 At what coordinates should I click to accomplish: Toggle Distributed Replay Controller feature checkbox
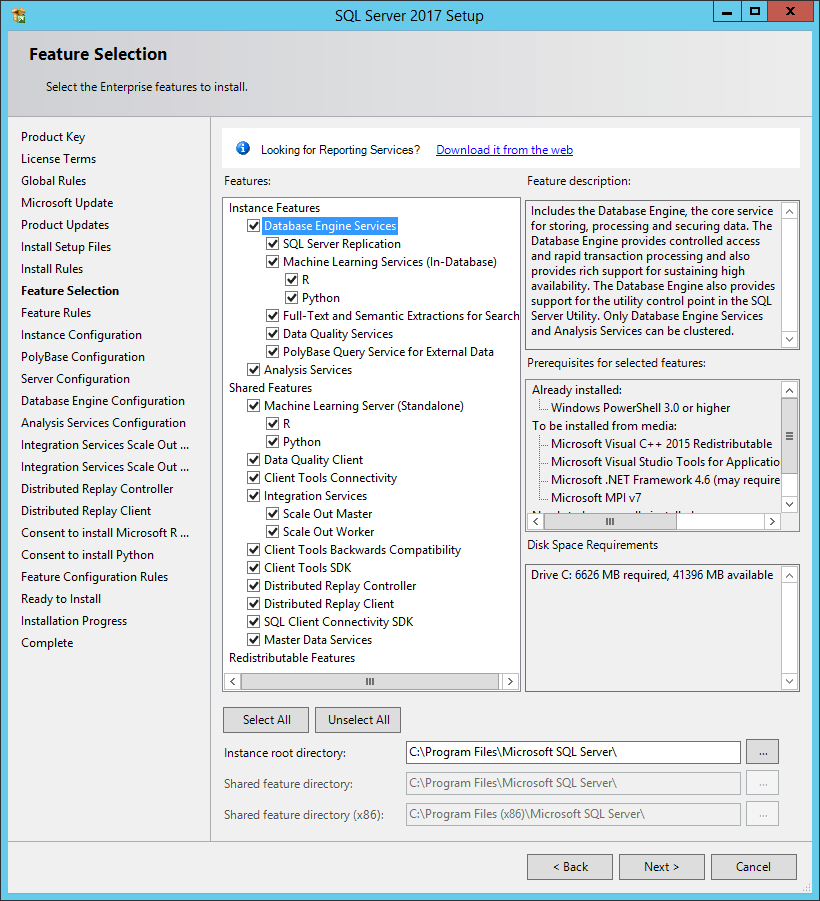253,586
